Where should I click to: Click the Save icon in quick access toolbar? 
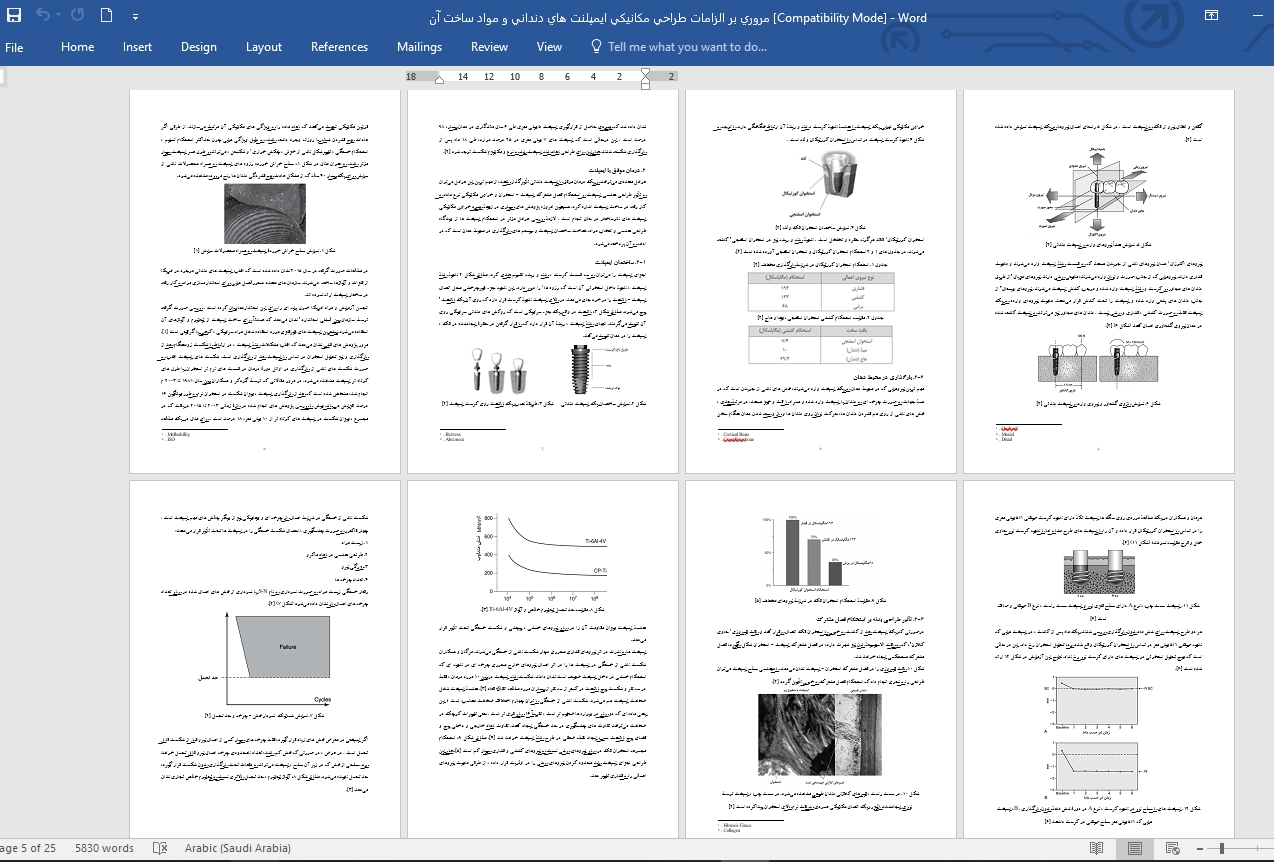pos(14,15)
